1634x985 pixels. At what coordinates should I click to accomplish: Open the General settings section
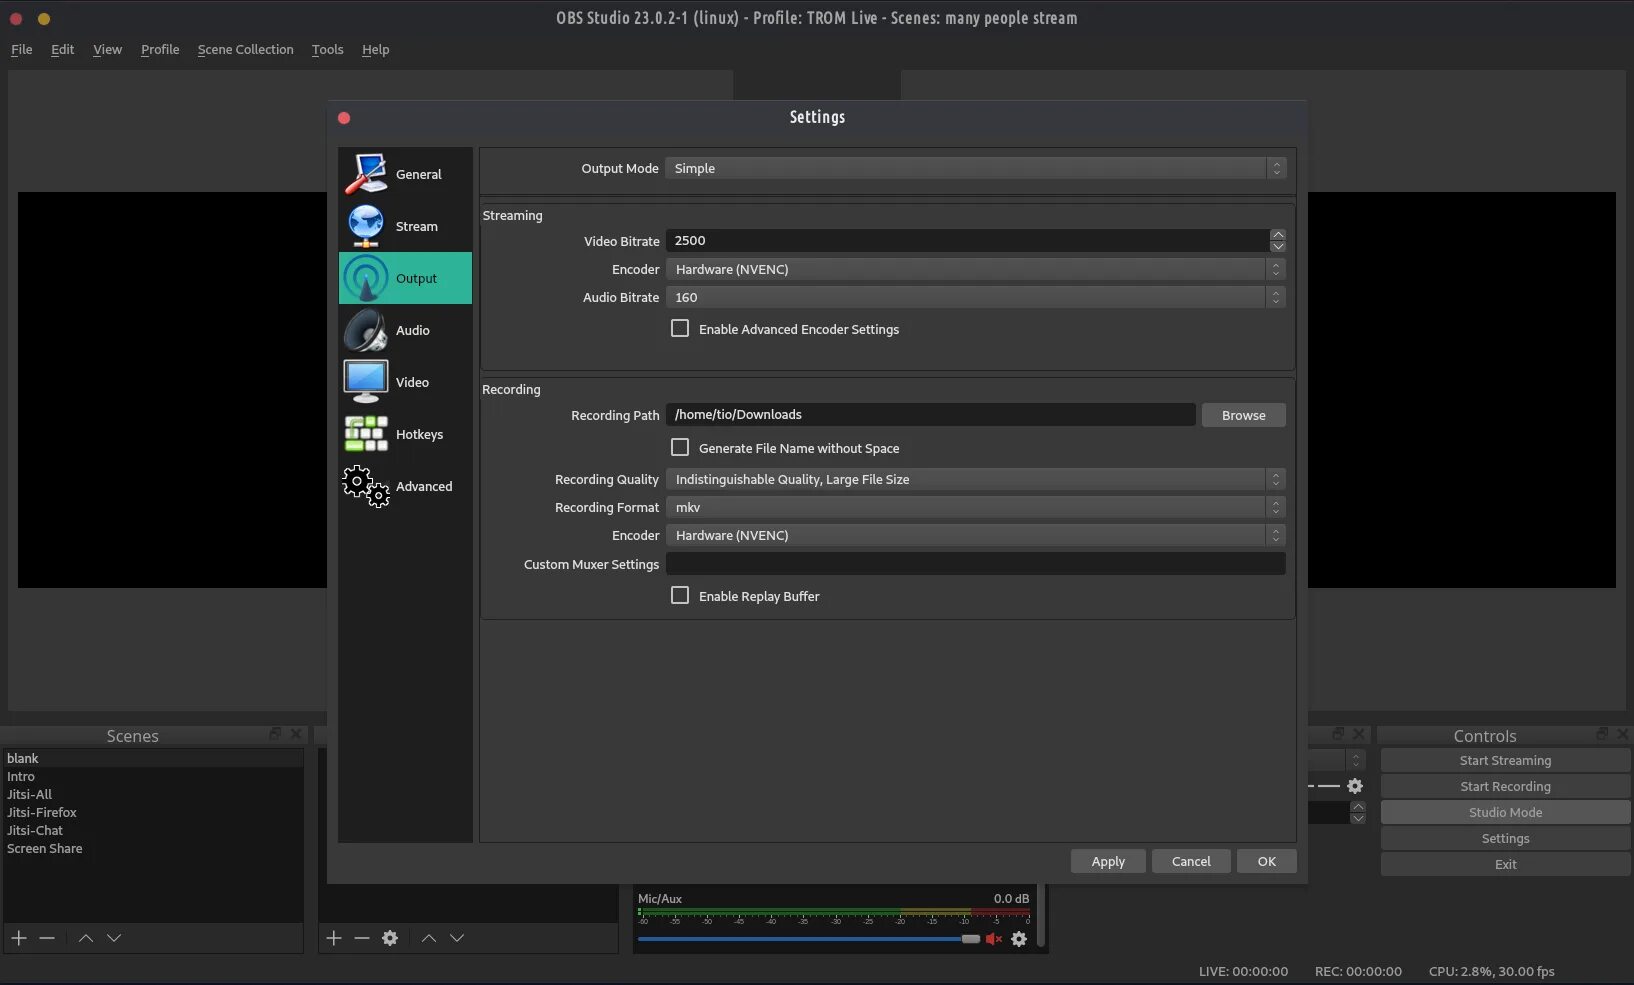(x=404, y=173)
